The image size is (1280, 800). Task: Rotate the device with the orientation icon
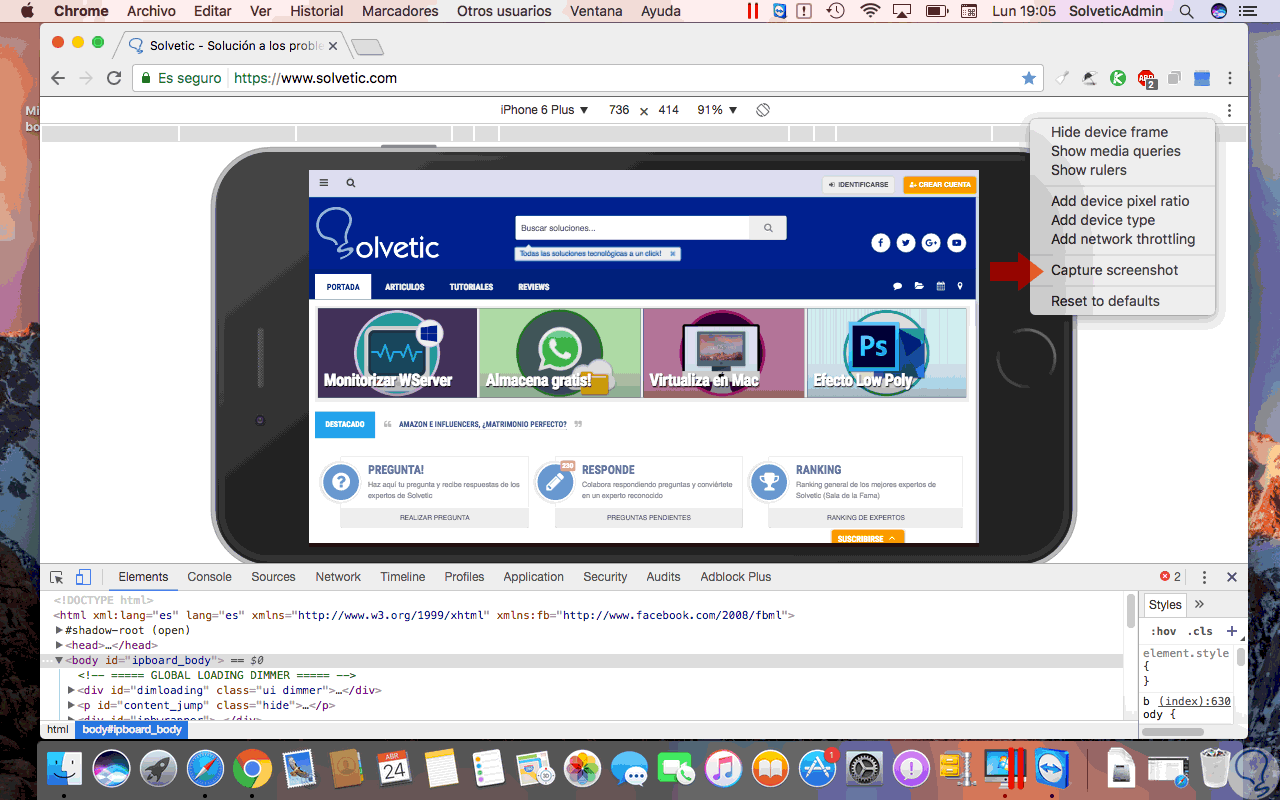pyautogui.click(x=763, y=110)
